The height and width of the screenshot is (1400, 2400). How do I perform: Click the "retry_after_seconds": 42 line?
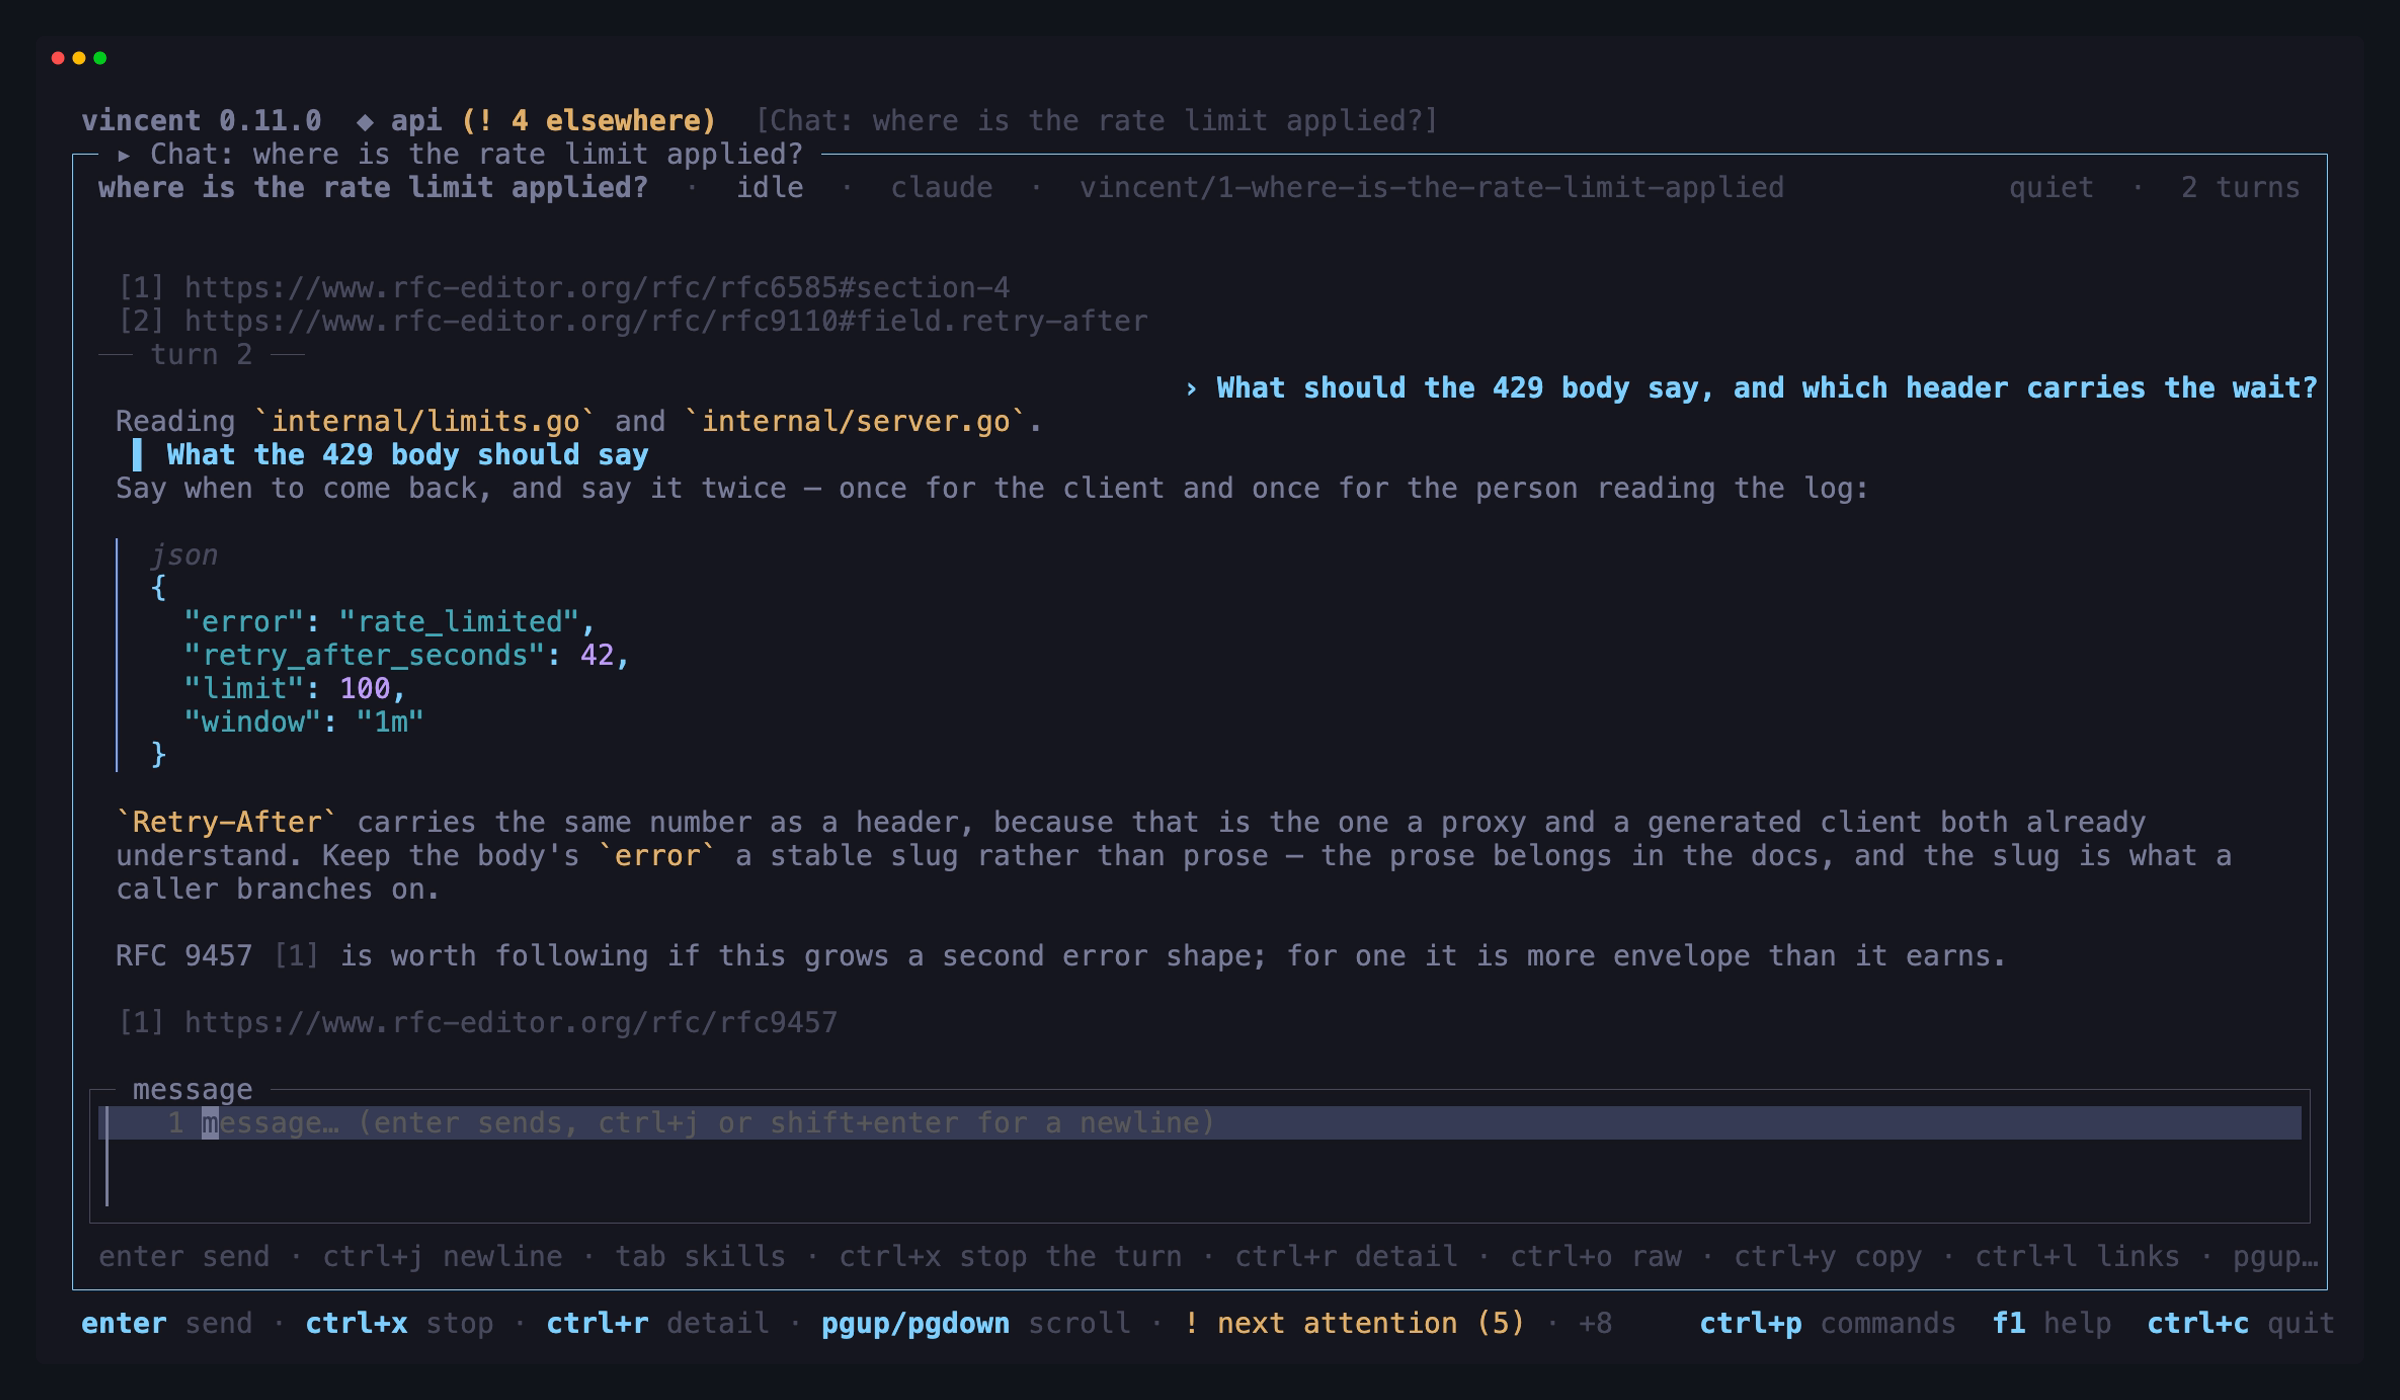[406, 655]
